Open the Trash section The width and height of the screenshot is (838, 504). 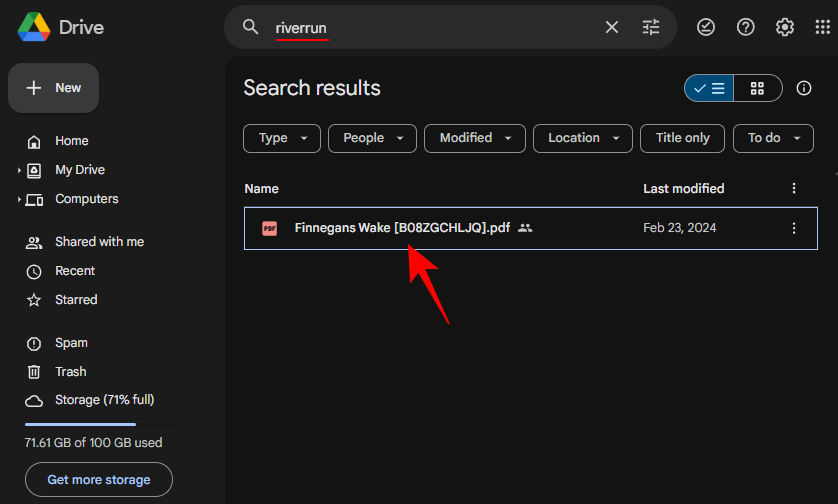pyautogui.click(x=71, y=372)
